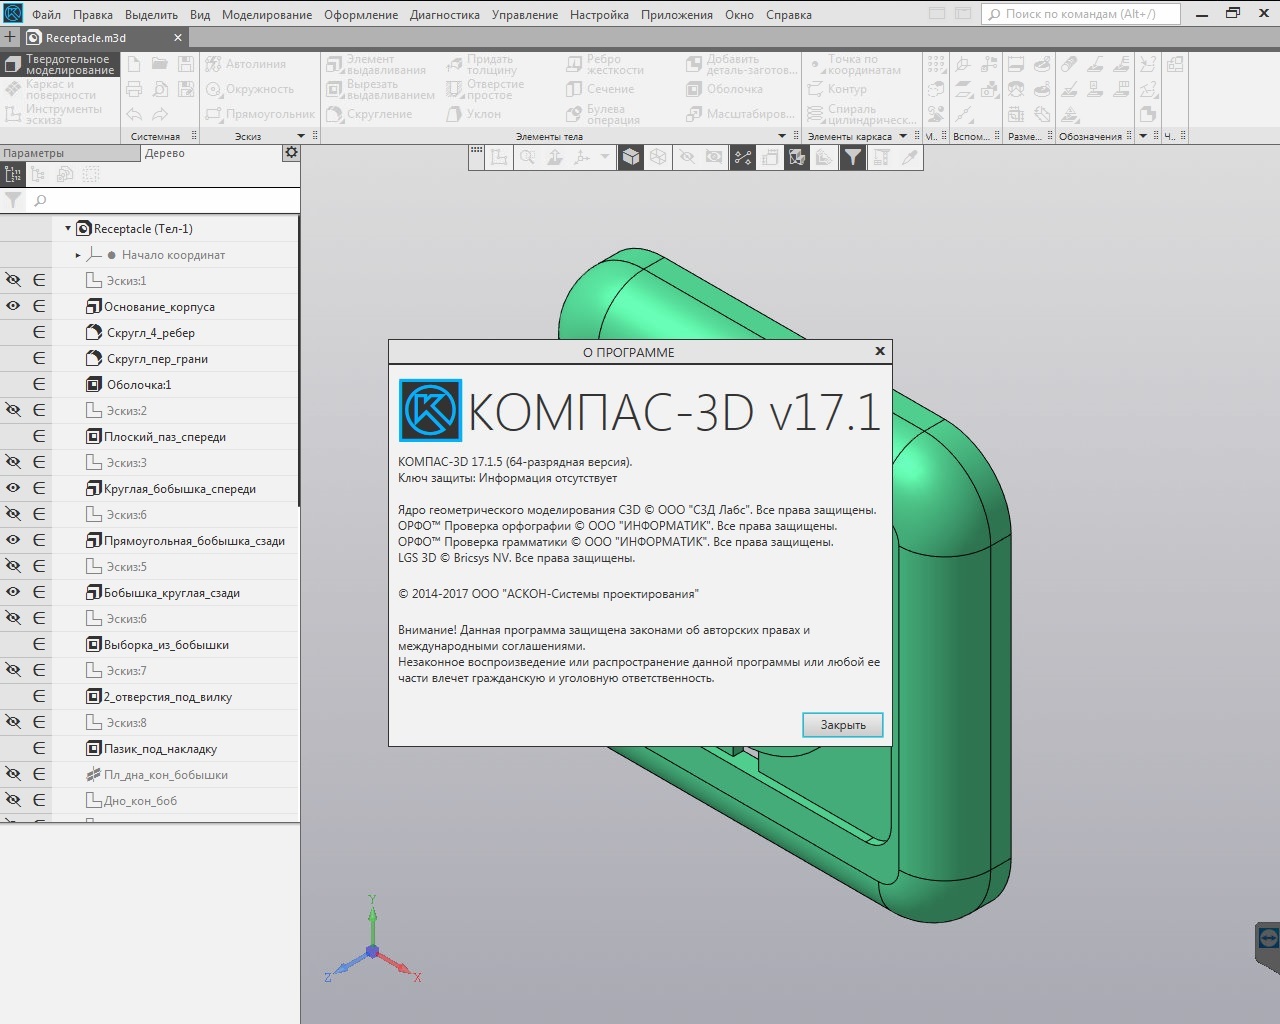Open the Элементы тела dropdown arrow
Screen dimensions: 1280x1024
[782, 136]
